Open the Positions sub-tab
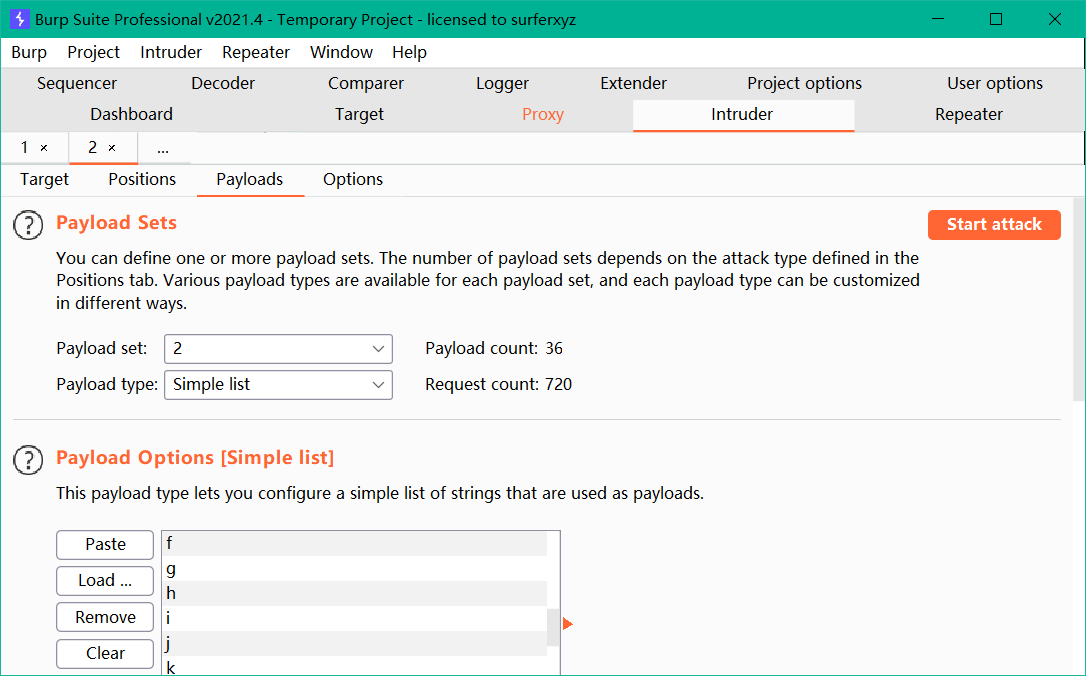 [142, 179]
